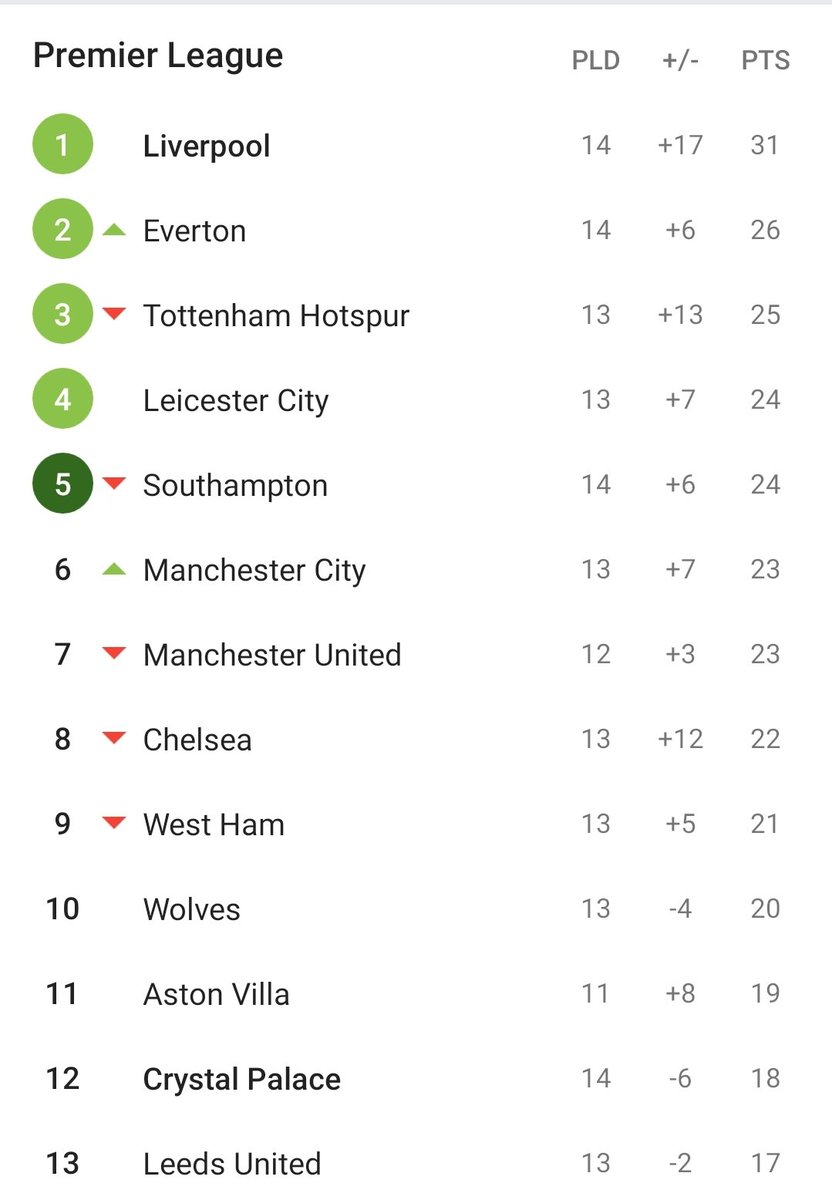Click West Ham's red down arrow
This screenshot has width=832, height=1200.
coord(115,824)
